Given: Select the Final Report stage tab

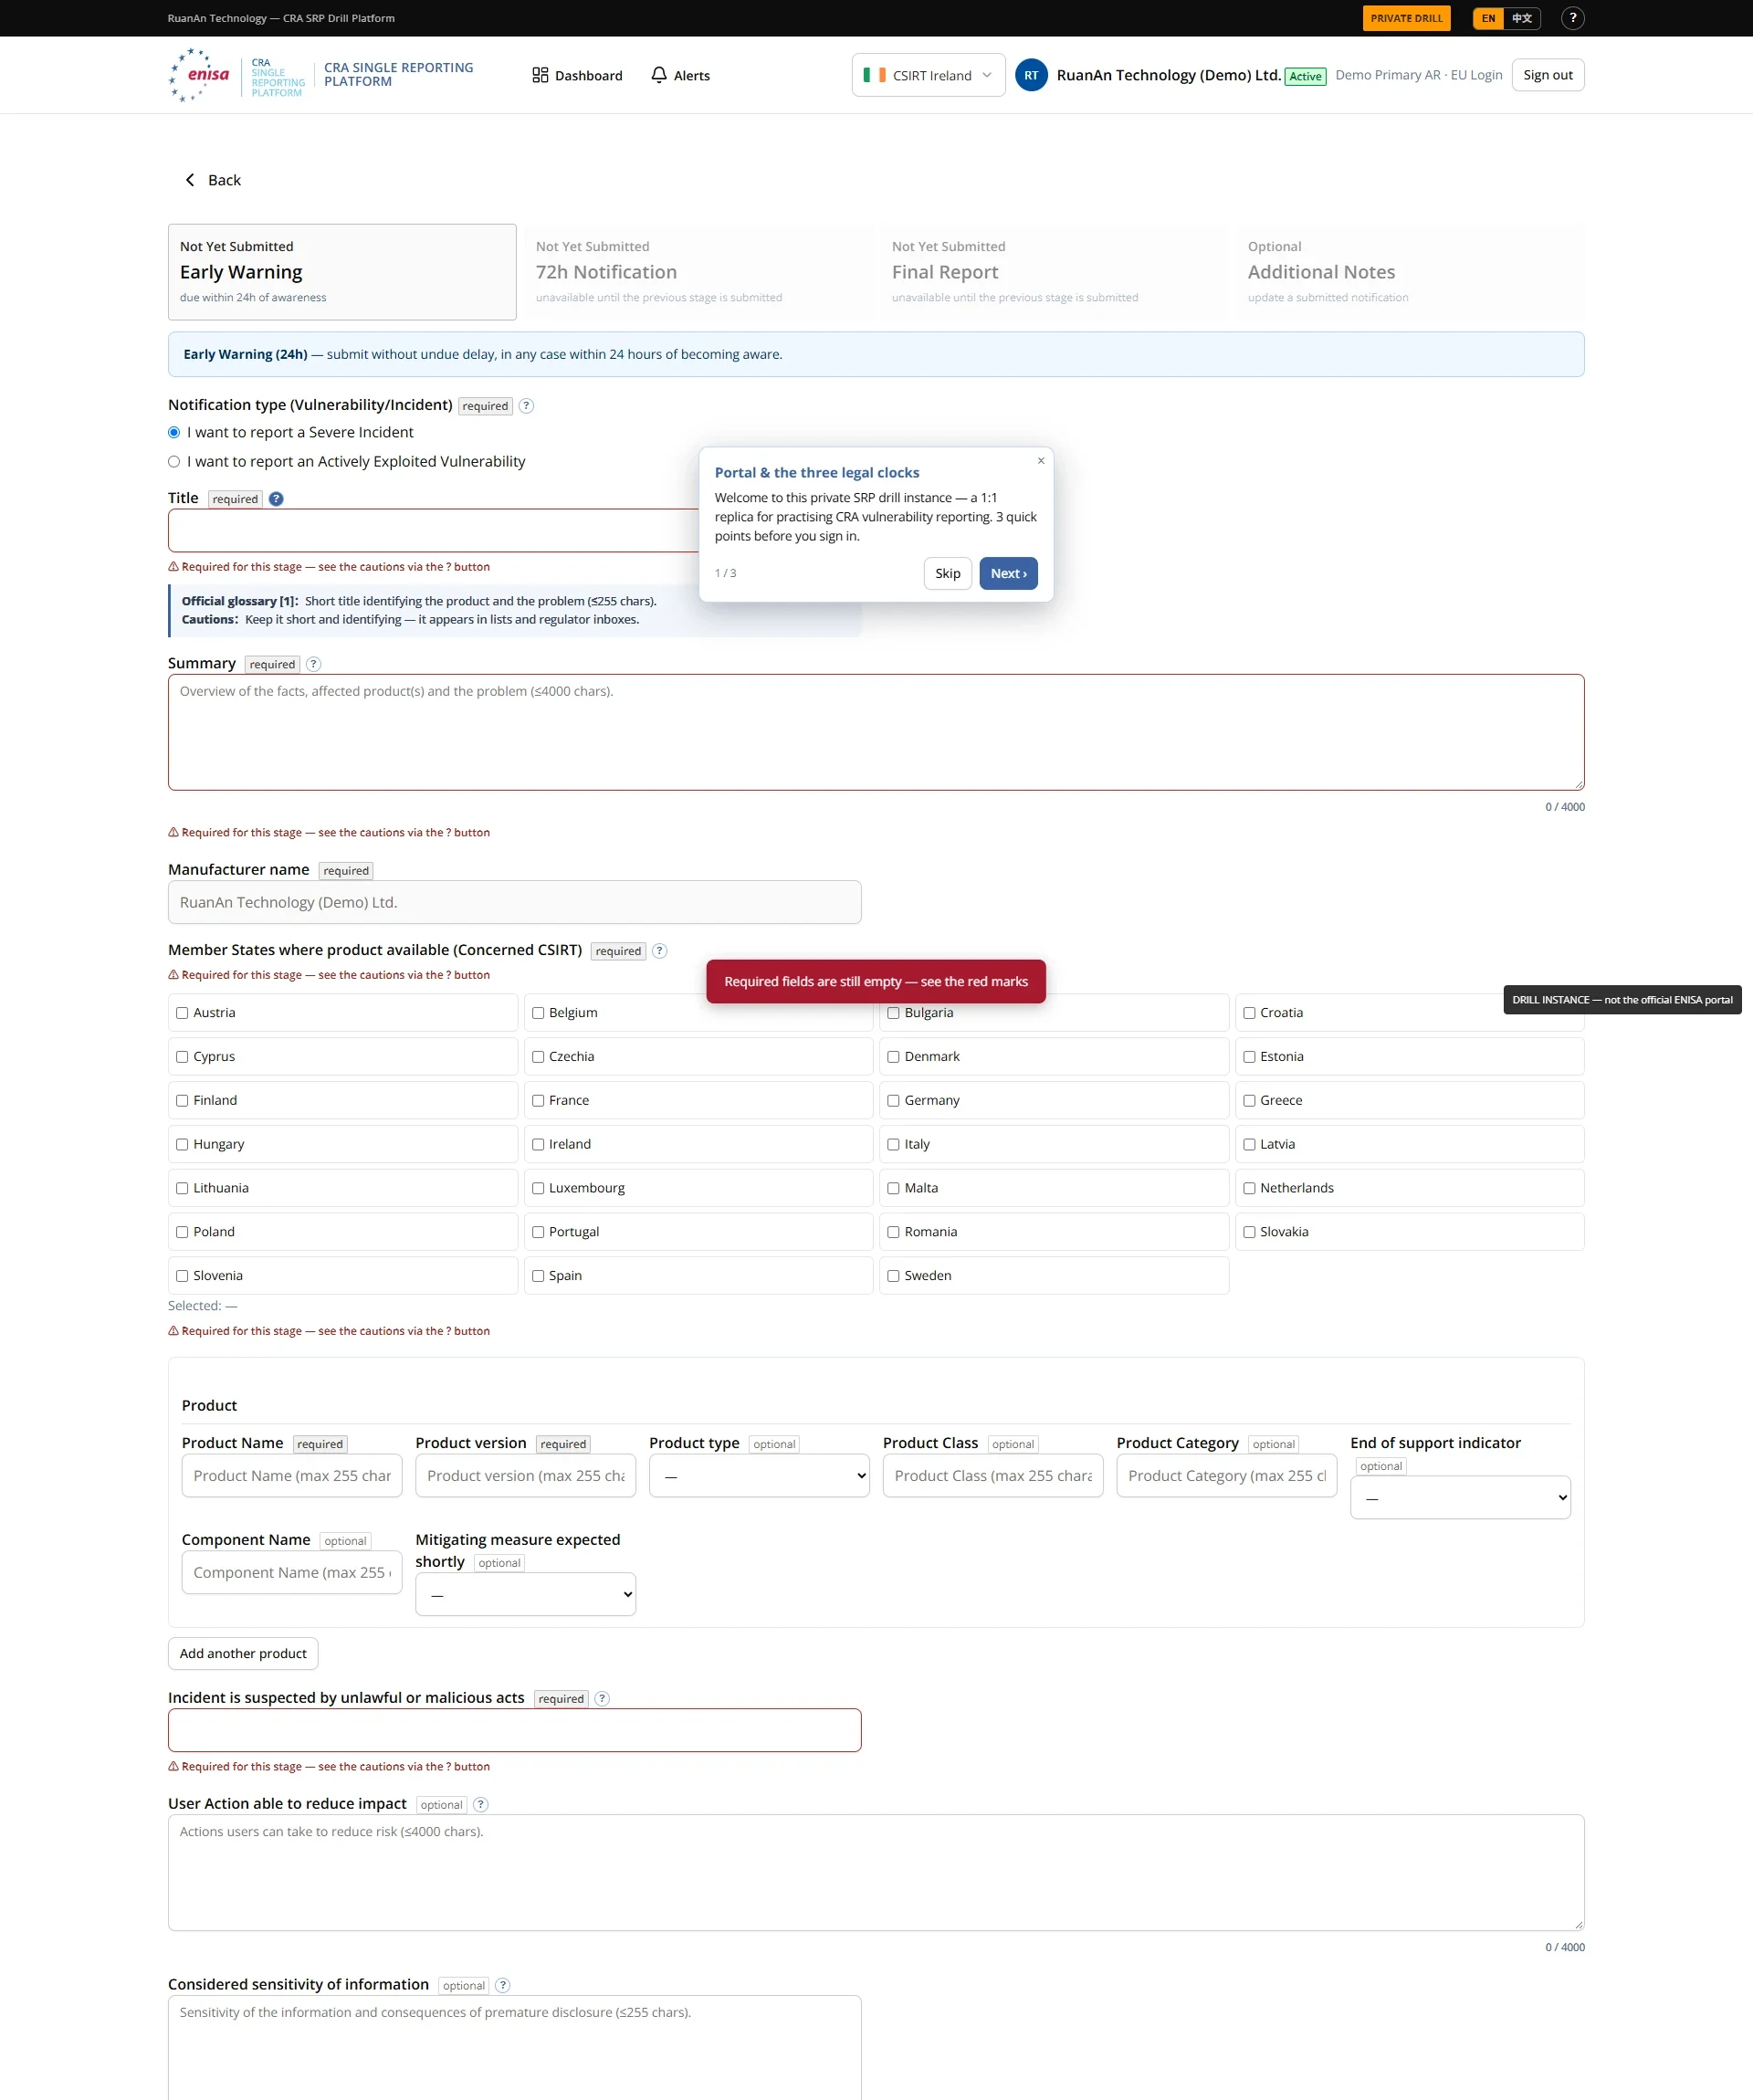Looking at the screenshot, I should click(1054, 272).
